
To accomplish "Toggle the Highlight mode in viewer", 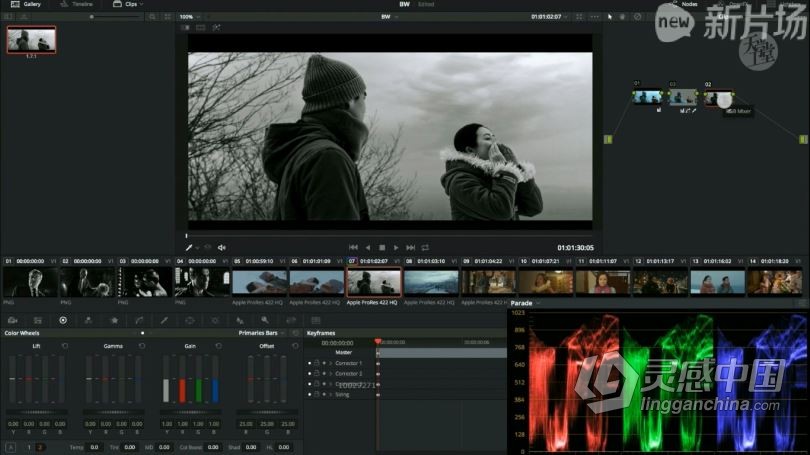I will coord(216,27).
